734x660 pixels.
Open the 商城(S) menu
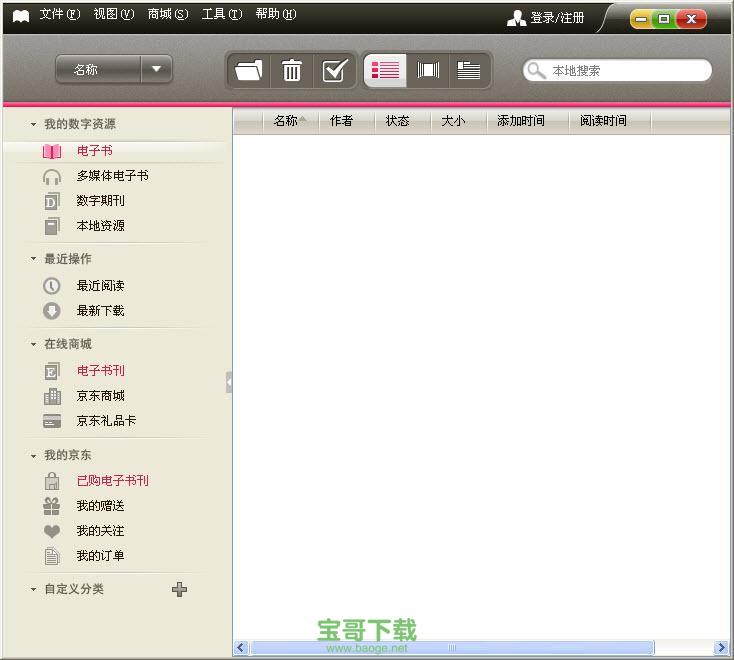click(168, 15)
